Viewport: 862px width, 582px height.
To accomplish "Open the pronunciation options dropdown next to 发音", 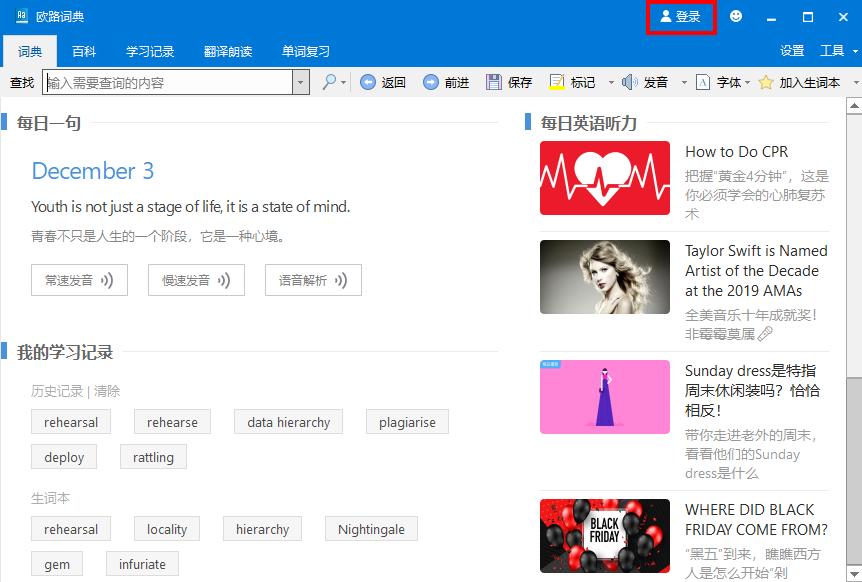I will pos(683,82).
